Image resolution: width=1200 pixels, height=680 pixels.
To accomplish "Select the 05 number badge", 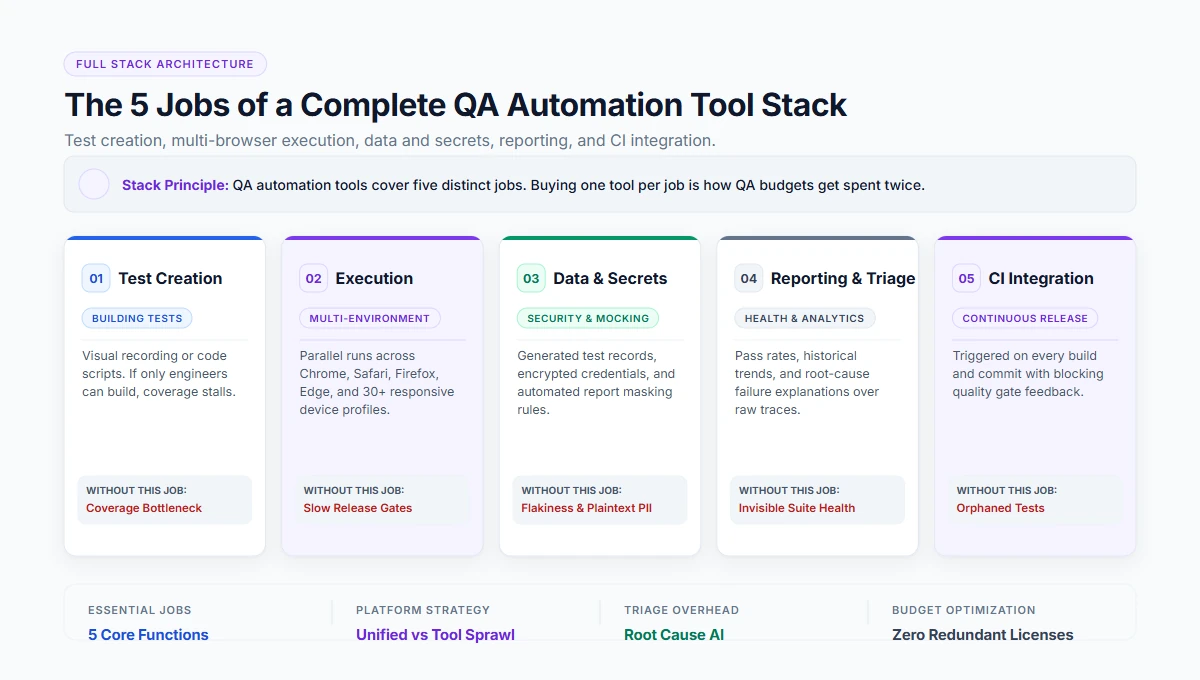I will [x=966, y=278].
